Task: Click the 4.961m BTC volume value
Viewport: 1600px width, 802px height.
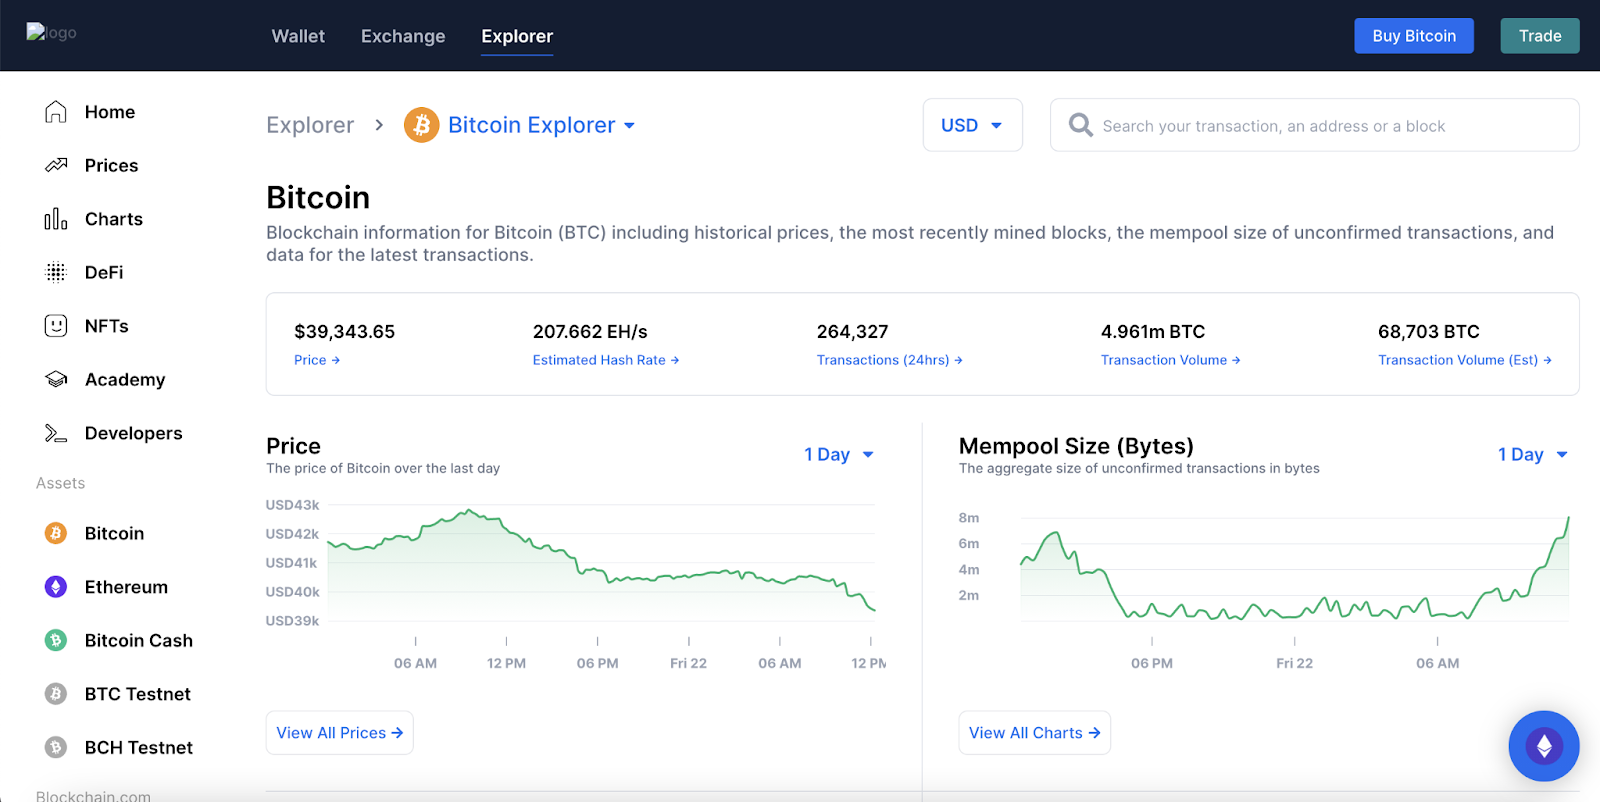Action: (x=1153, y=331)
